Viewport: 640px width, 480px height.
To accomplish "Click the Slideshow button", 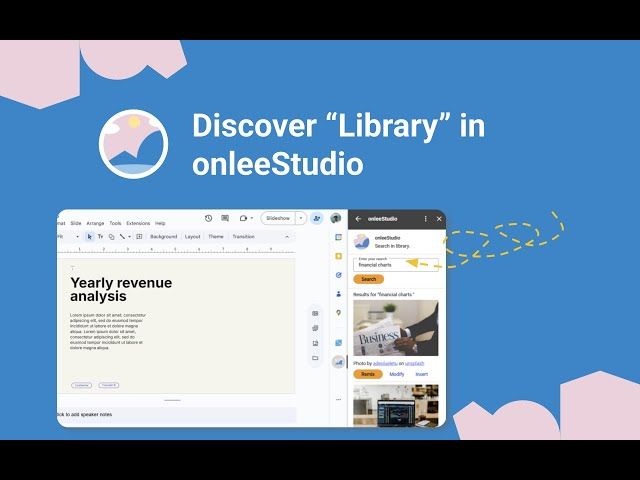I will point(278,218).
